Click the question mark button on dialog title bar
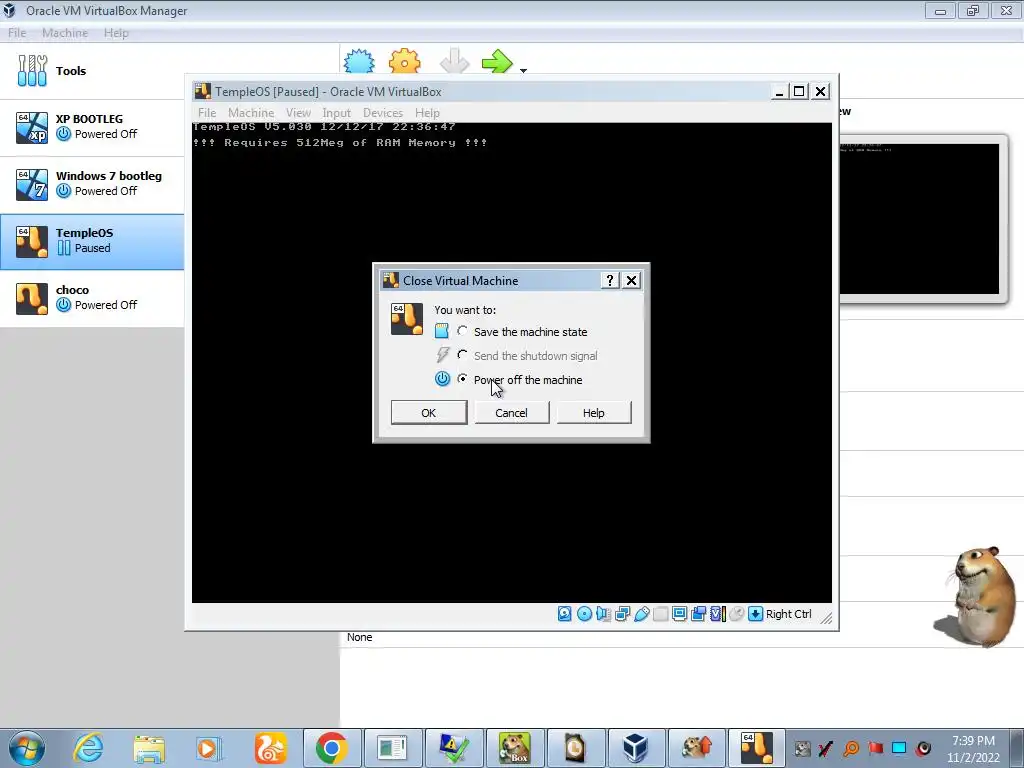Viewport: 1024px width, 768px height. coord(609,280)
